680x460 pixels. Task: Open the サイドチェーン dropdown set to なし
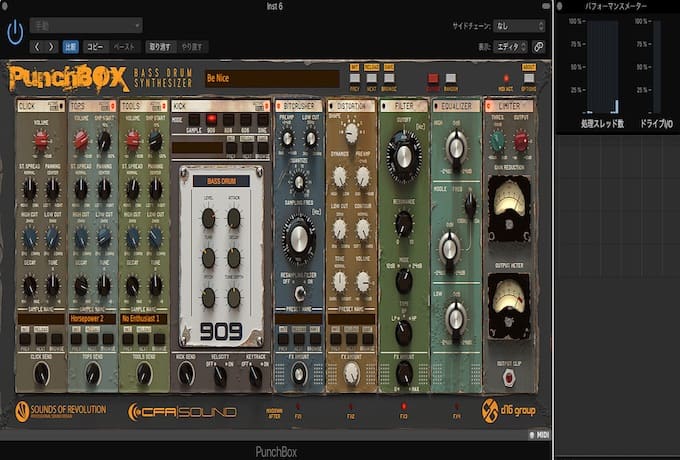click(x=519, y=26)
